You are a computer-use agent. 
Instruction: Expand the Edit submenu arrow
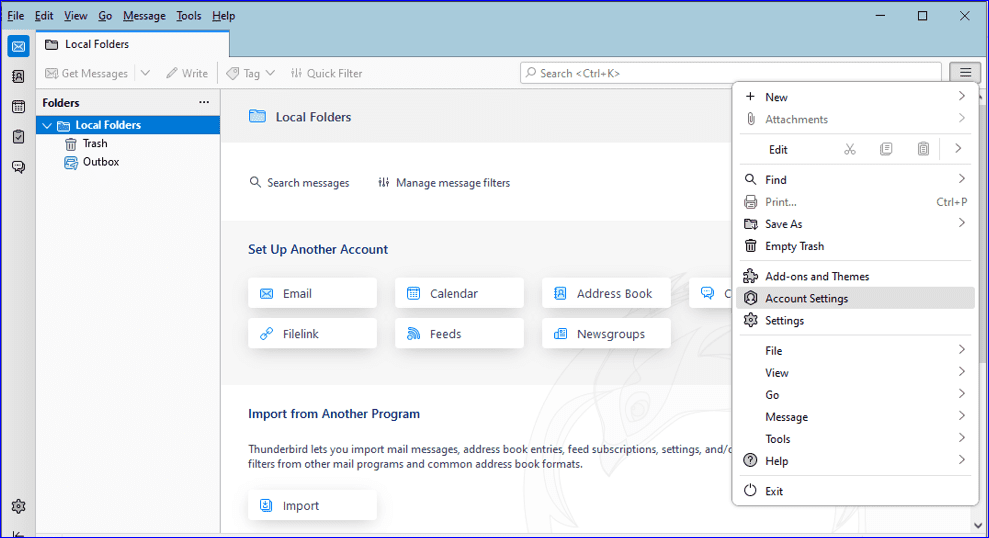pyautogui.click(x=958, y=149)
